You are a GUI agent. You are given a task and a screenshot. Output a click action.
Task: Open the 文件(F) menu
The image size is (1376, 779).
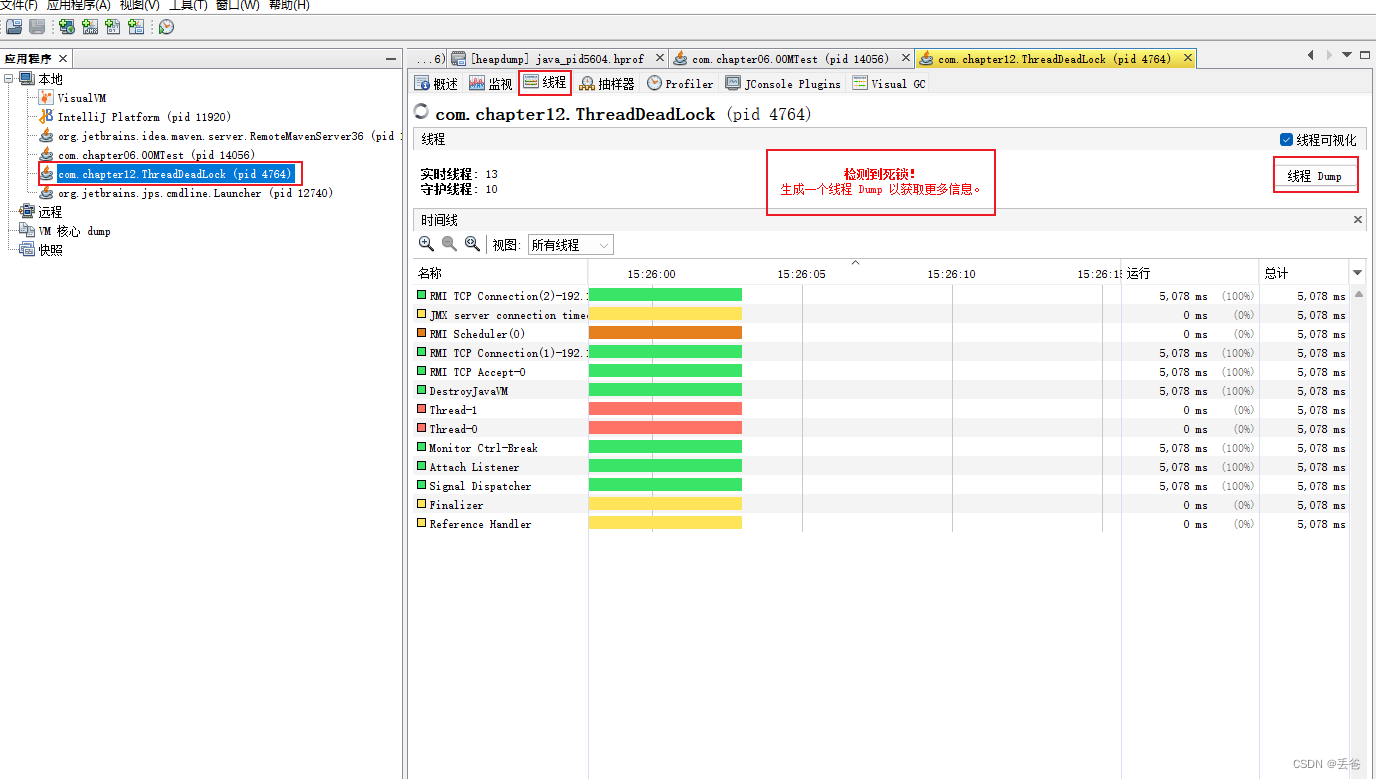(x=18, y=5)
